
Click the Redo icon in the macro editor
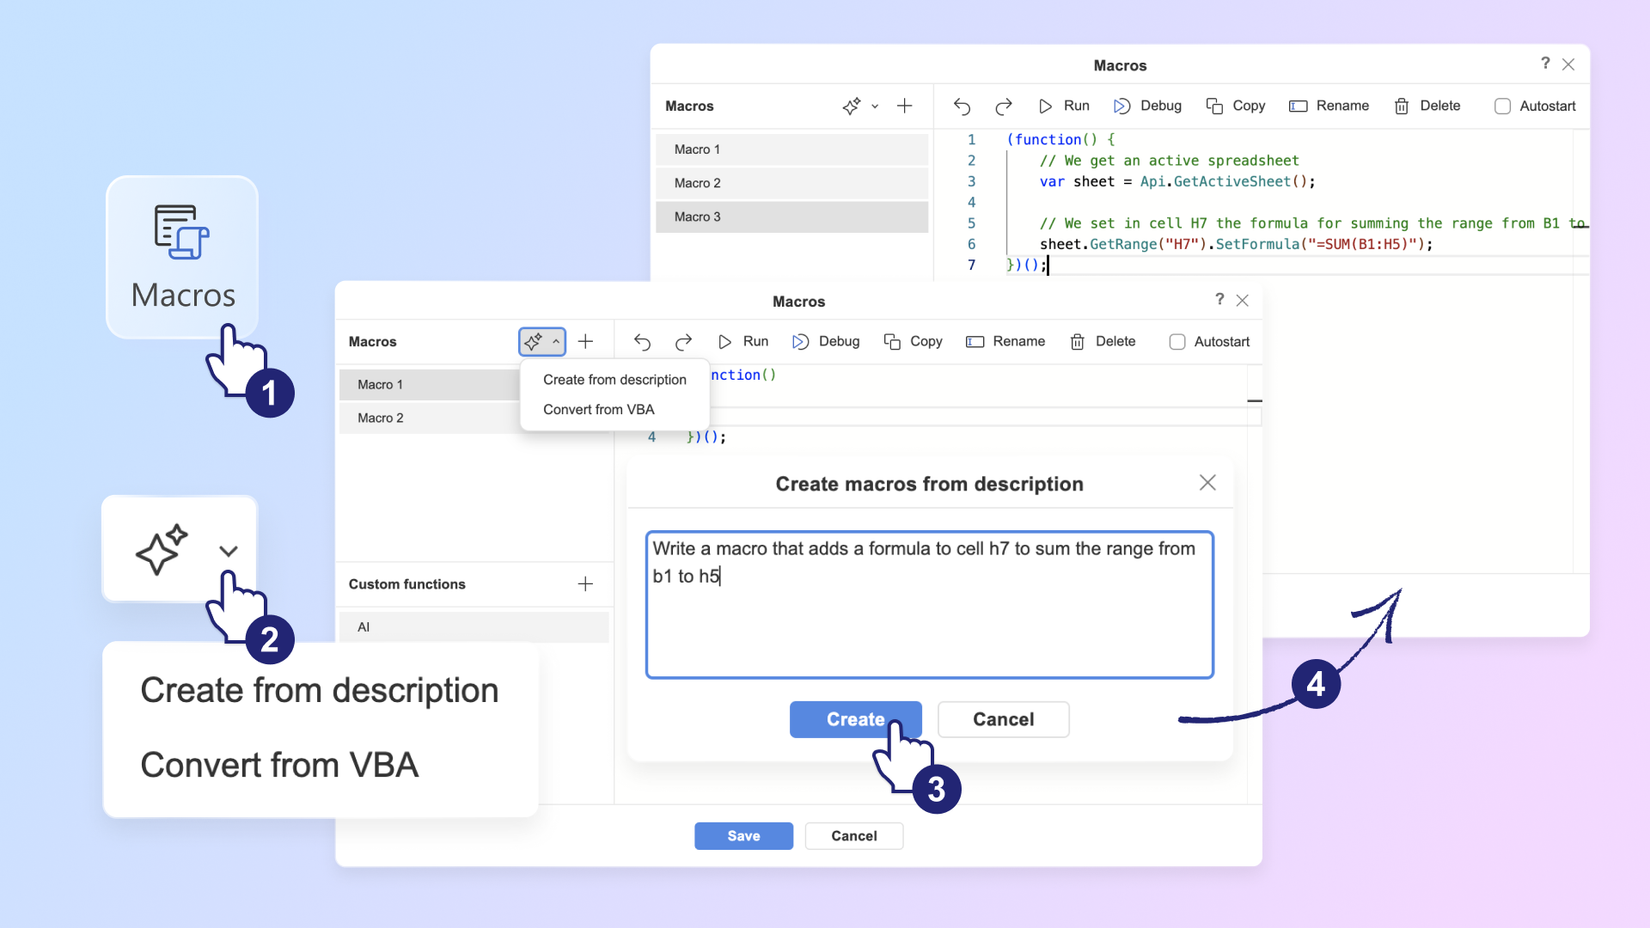pos(683,341)
